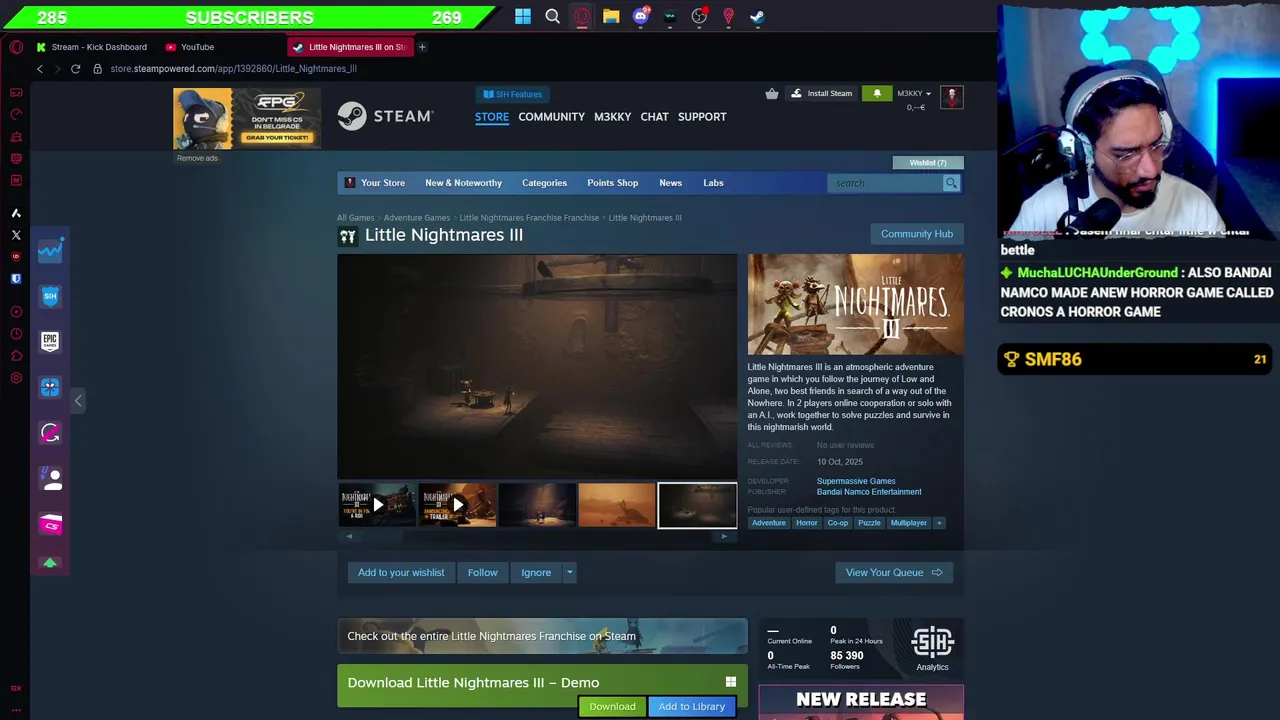Play the first trailer thumbnail

[377, 505]
